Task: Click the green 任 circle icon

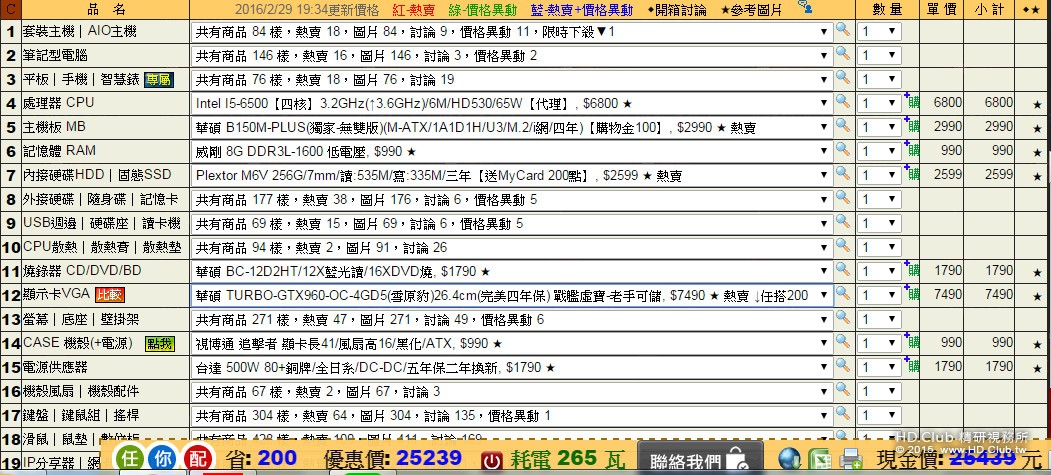Action: click(x=129, y=459)
